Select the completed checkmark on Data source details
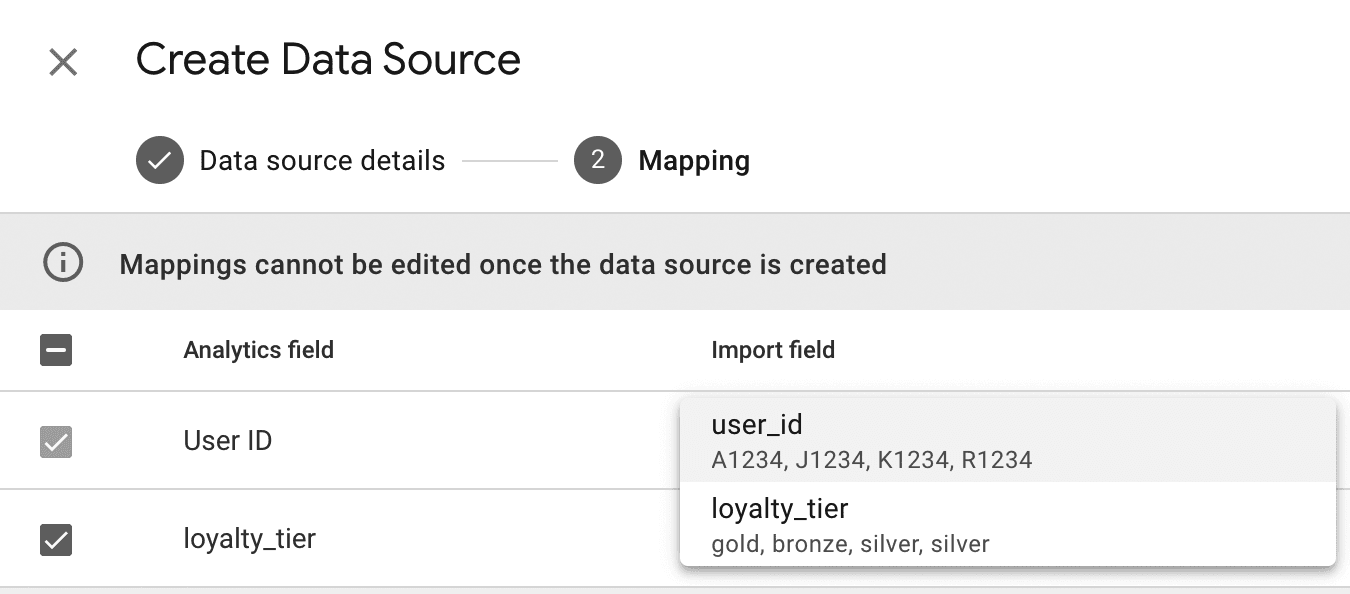The height and width of the screenshot is (594, 1350). pyautogui.click(x=160, y=159)
